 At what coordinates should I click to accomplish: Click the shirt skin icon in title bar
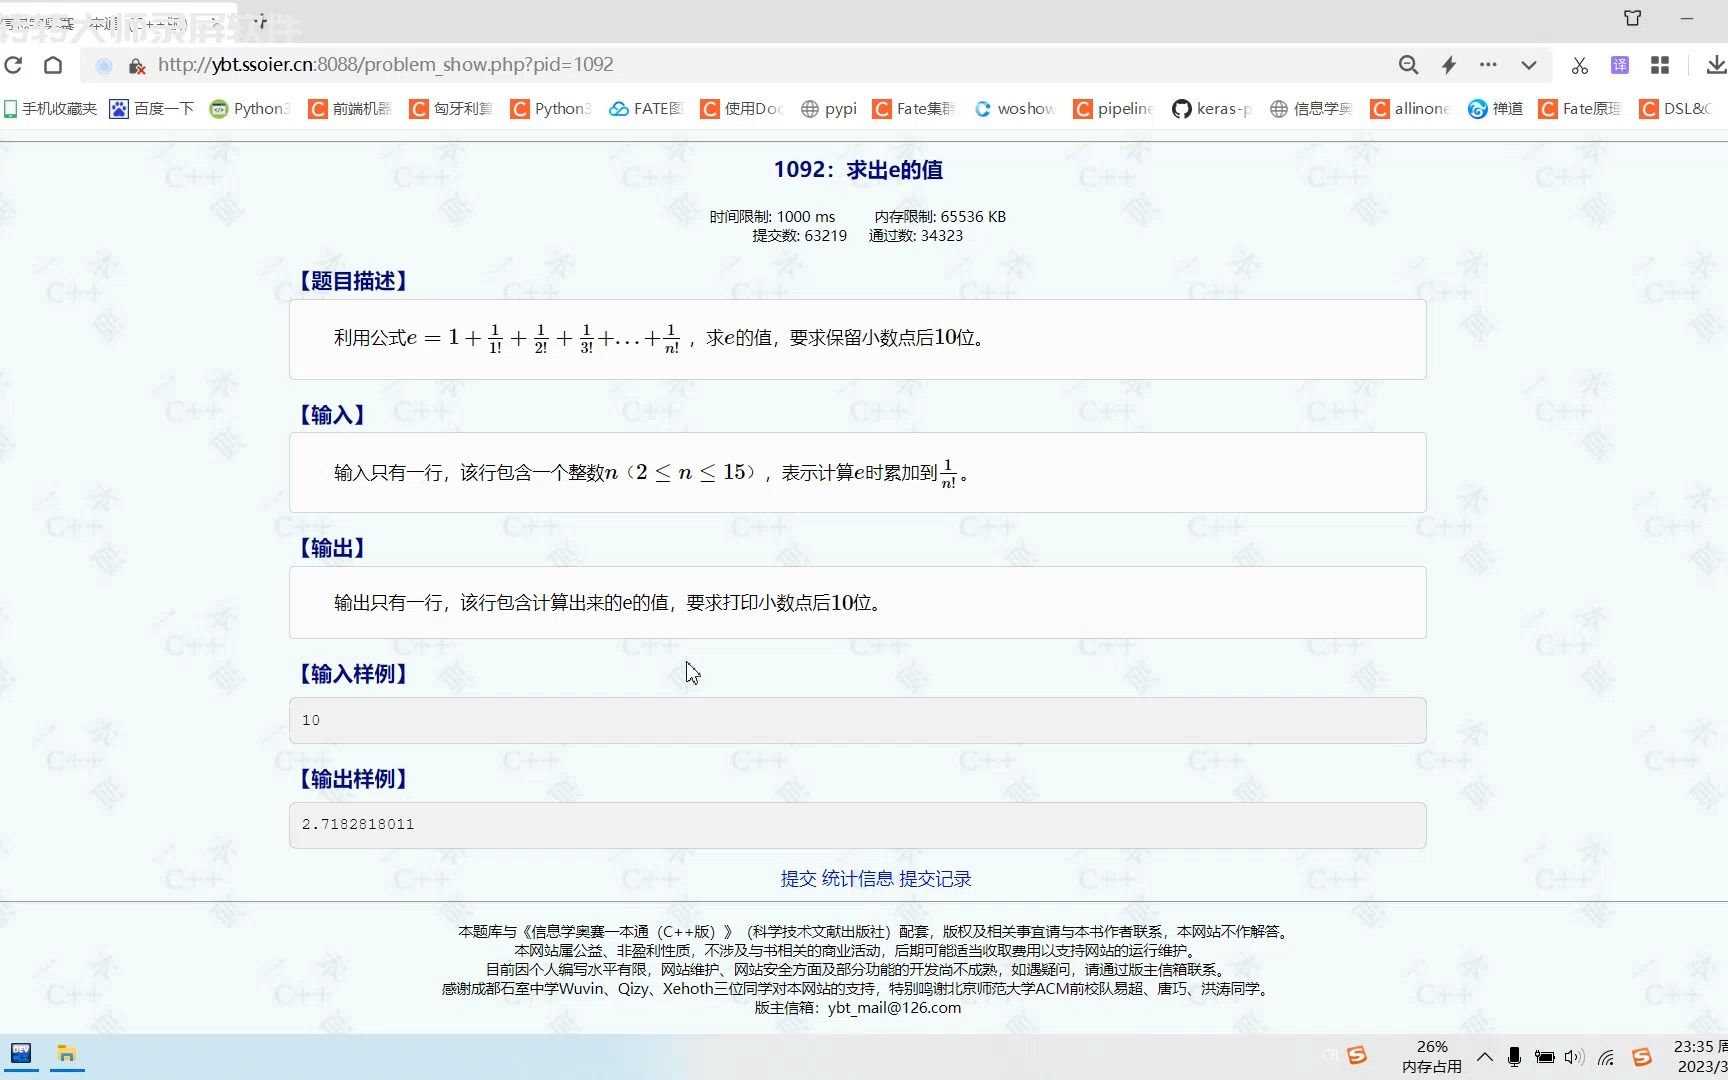[x=1633, y=18]
